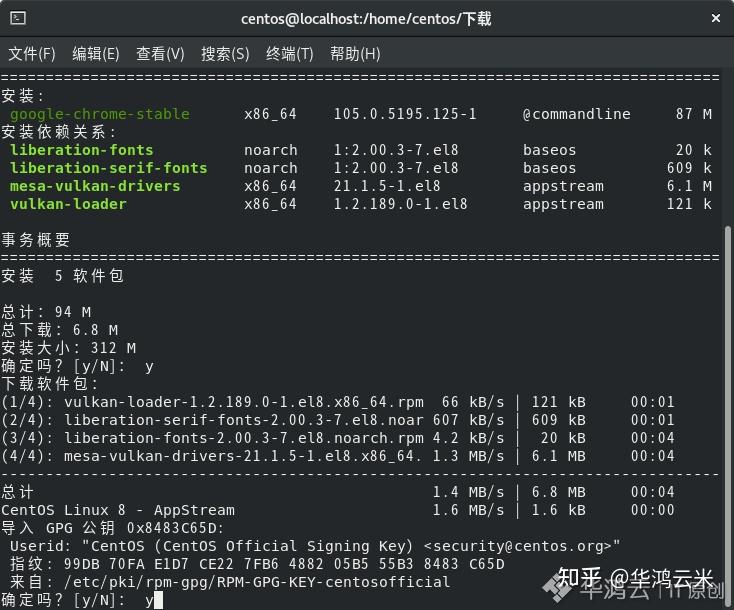Open the 帮助(H) menu
This screenshot has width=734, height=610.
tap(355, 54)
